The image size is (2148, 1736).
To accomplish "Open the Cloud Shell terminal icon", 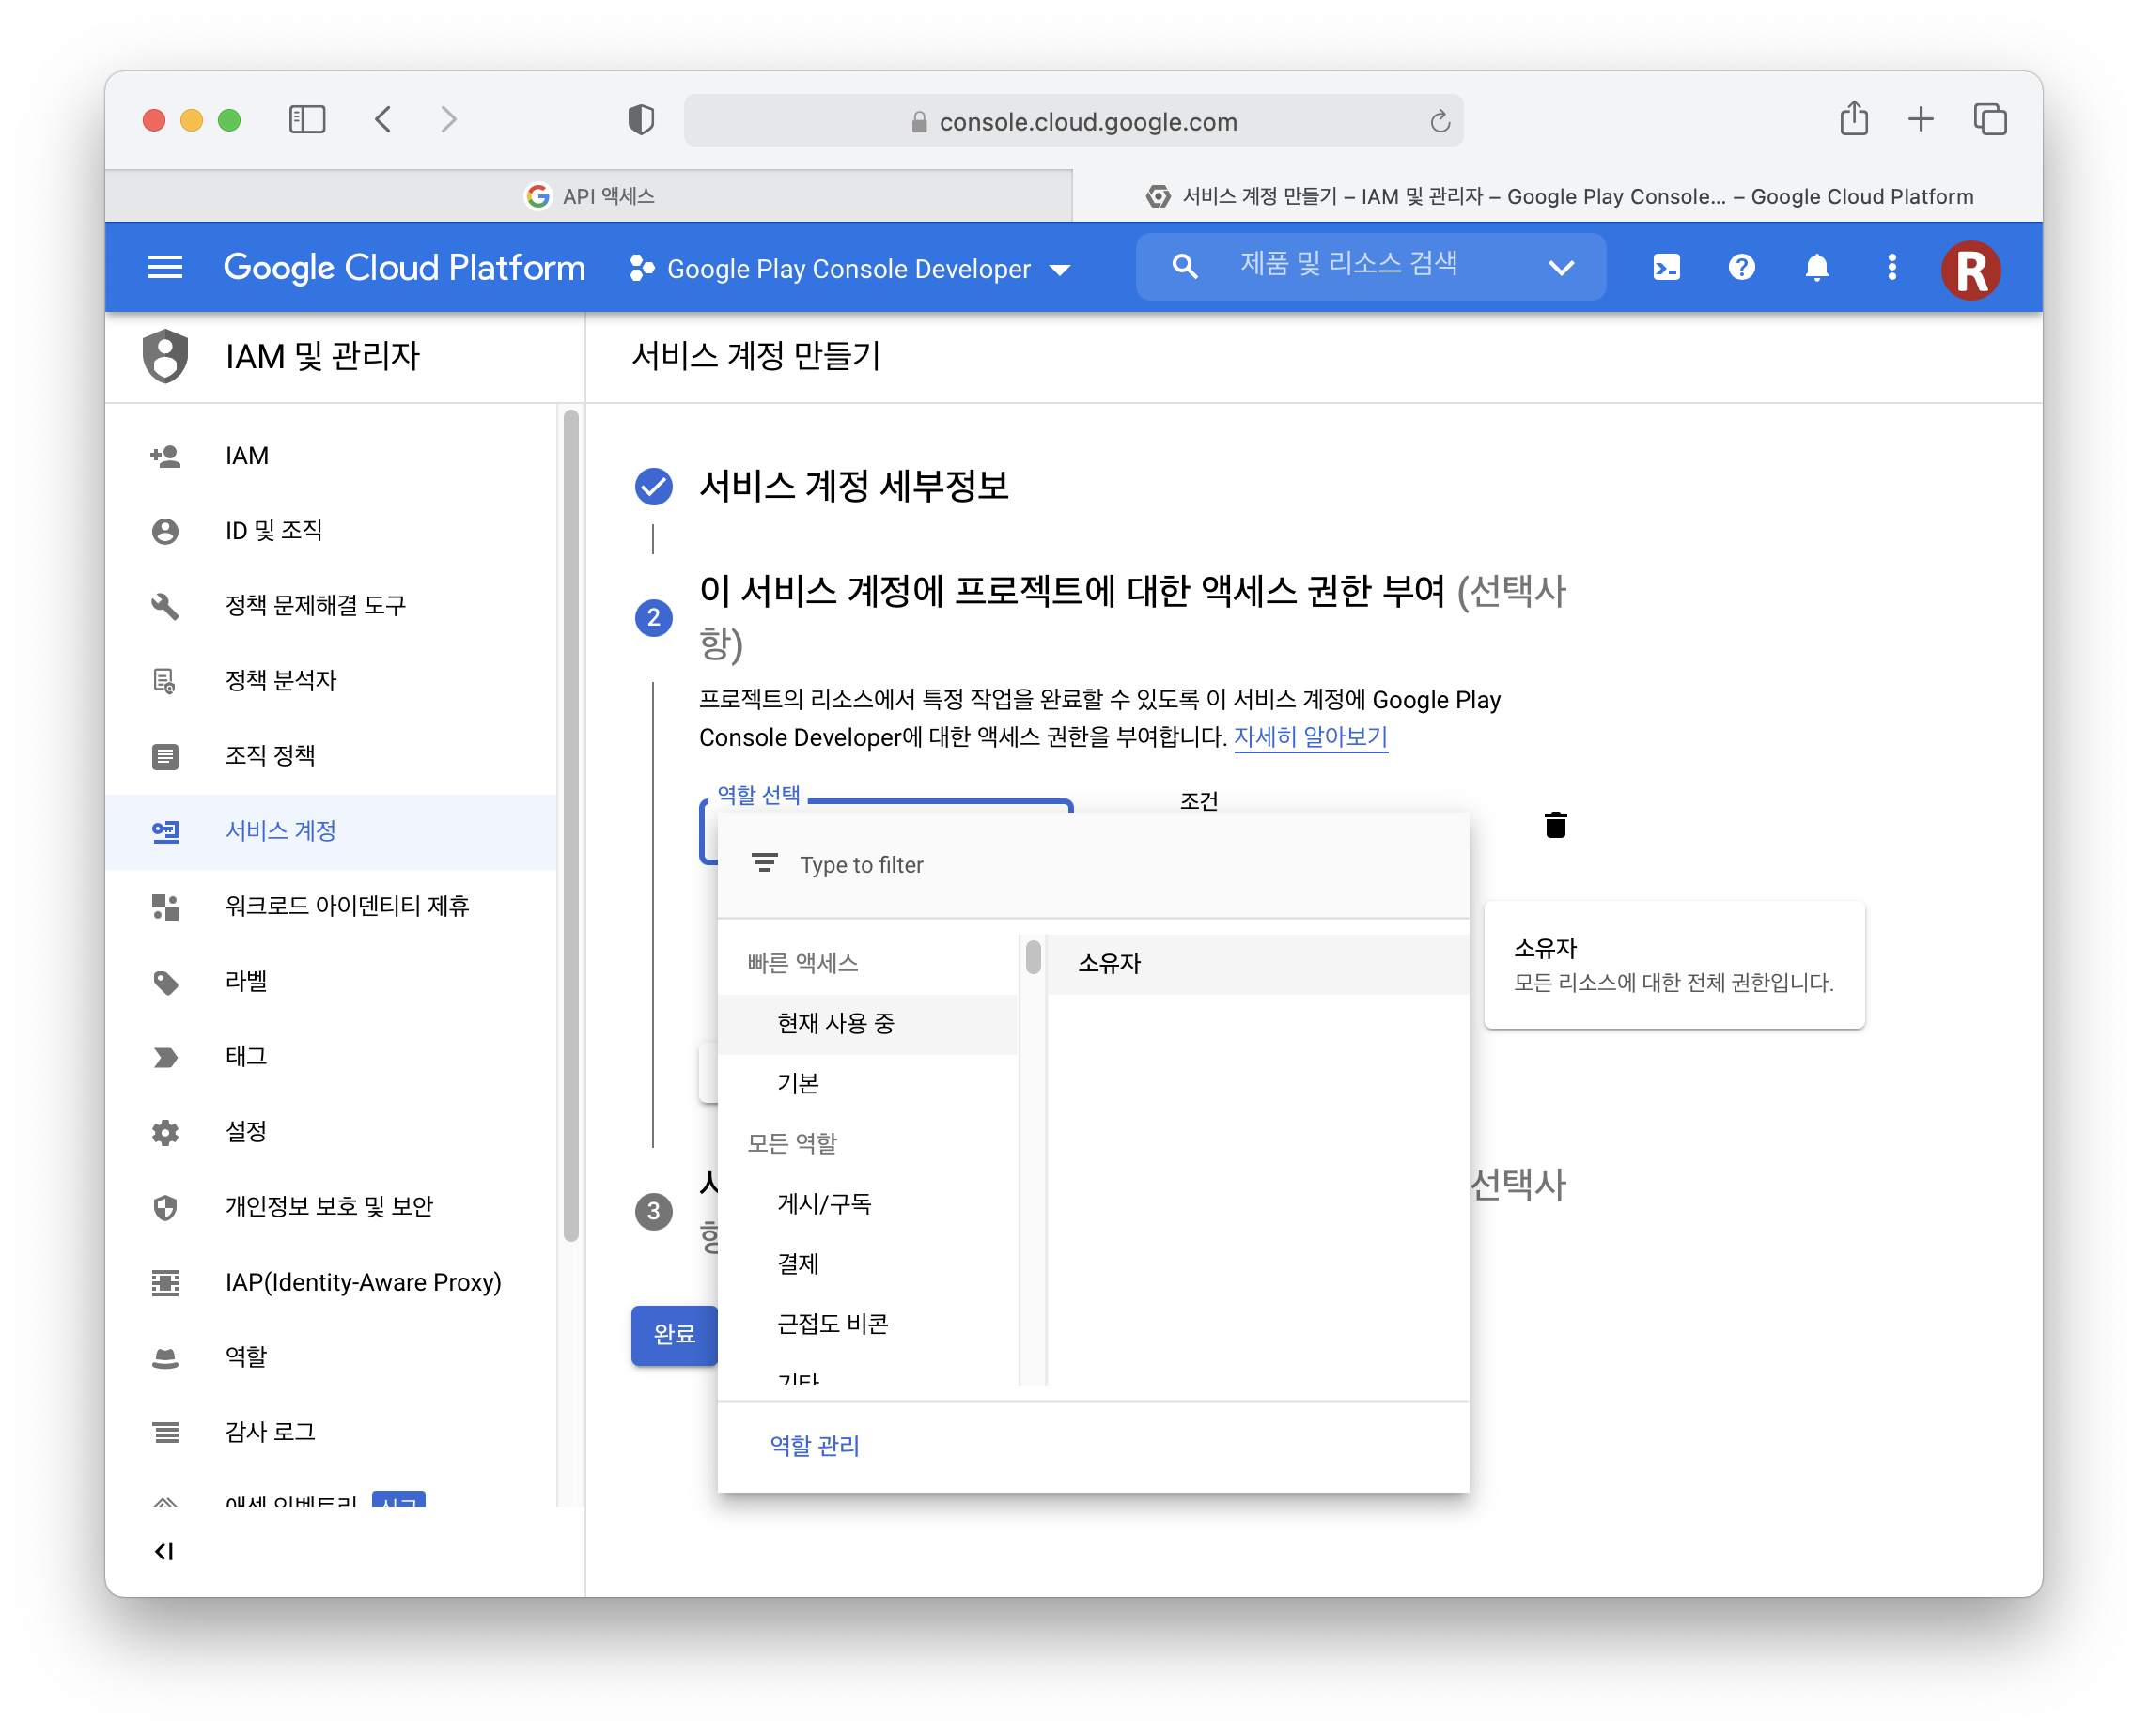I will 1666,267.
